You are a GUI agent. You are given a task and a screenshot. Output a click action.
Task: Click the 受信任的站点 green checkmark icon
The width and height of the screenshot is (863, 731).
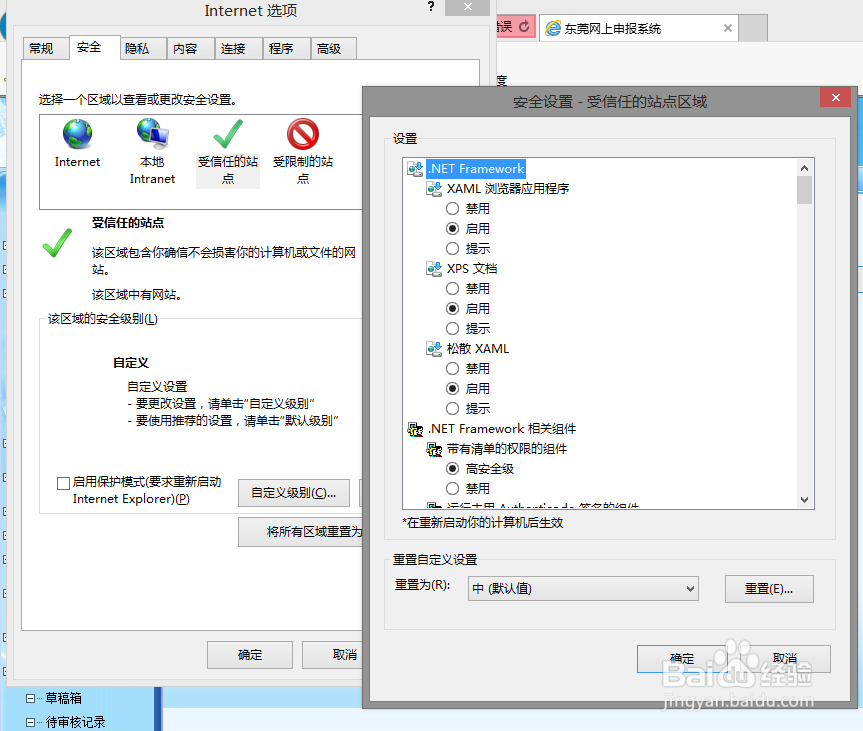pyautogui.click(x=227, y=134)
